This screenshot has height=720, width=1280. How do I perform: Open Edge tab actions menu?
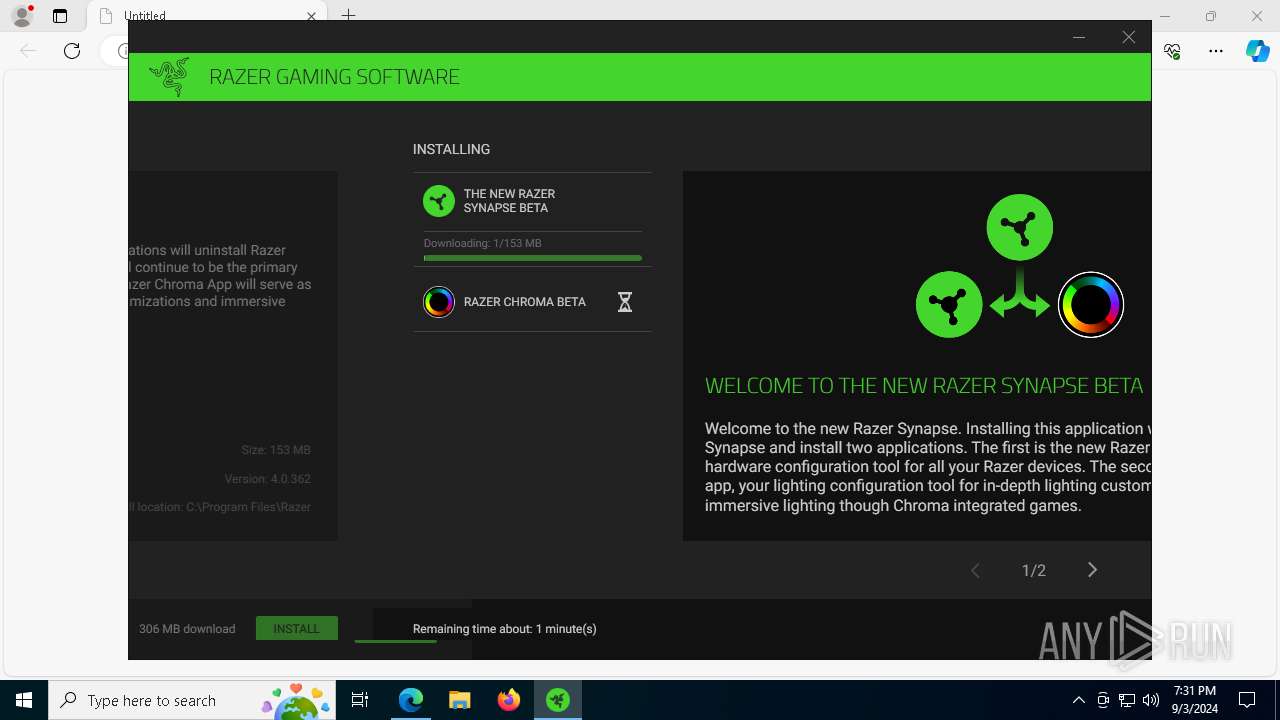click(x=60, y=16)
